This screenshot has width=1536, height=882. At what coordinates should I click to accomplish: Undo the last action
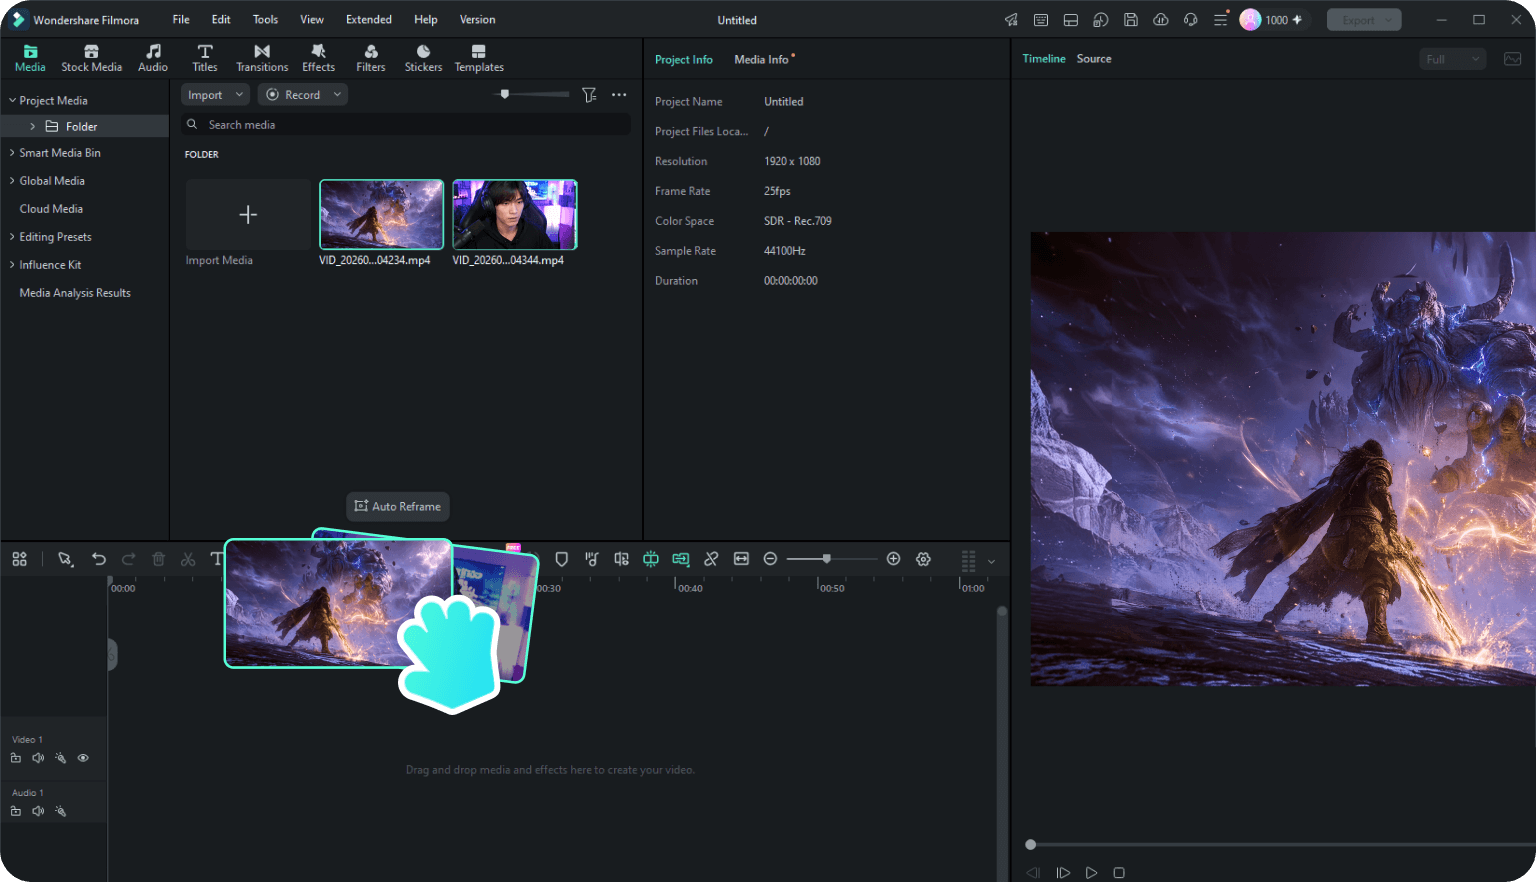tap(98, 559)
